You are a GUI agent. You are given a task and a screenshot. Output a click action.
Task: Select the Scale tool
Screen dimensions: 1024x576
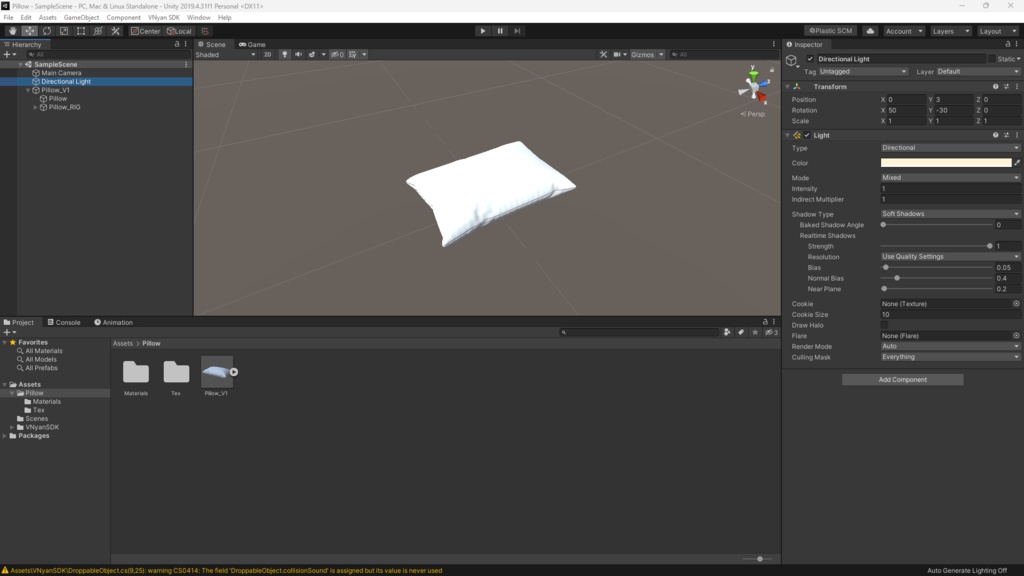63,31
